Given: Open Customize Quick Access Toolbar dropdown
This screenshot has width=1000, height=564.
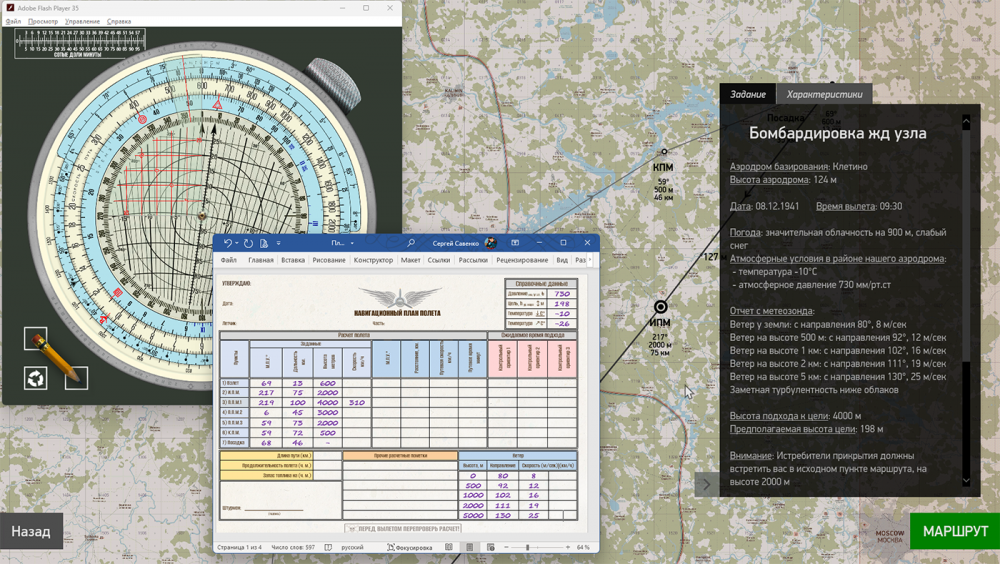Looking at the screenshot, I should point(278,243).
